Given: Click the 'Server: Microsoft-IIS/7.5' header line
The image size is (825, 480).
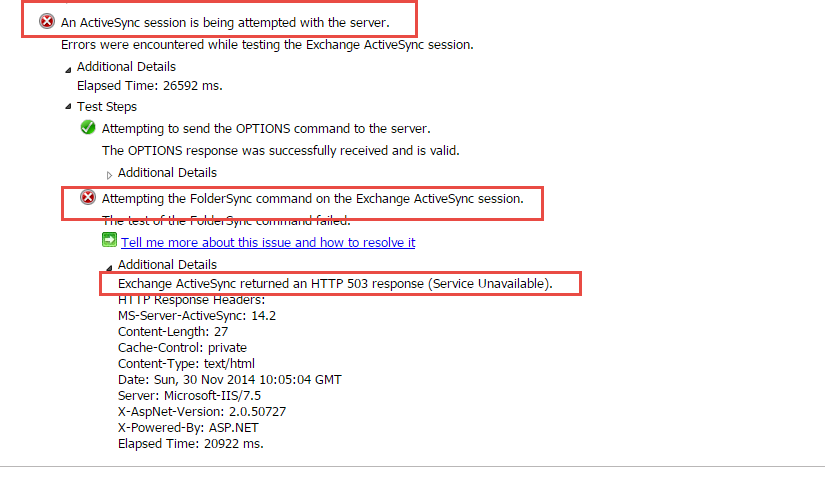Looking at the screenshot, I should point(189,396).
